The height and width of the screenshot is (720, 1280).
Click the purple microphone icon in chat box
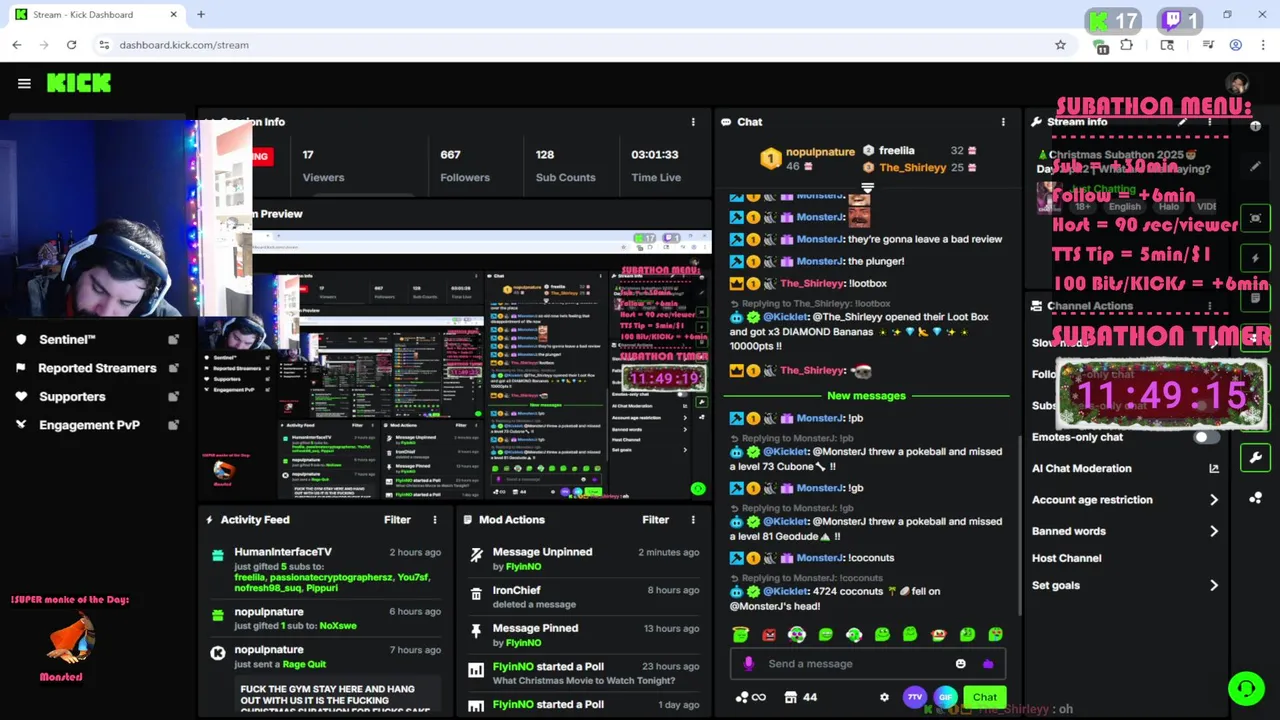pyautogui.click(x=749, y=664)
